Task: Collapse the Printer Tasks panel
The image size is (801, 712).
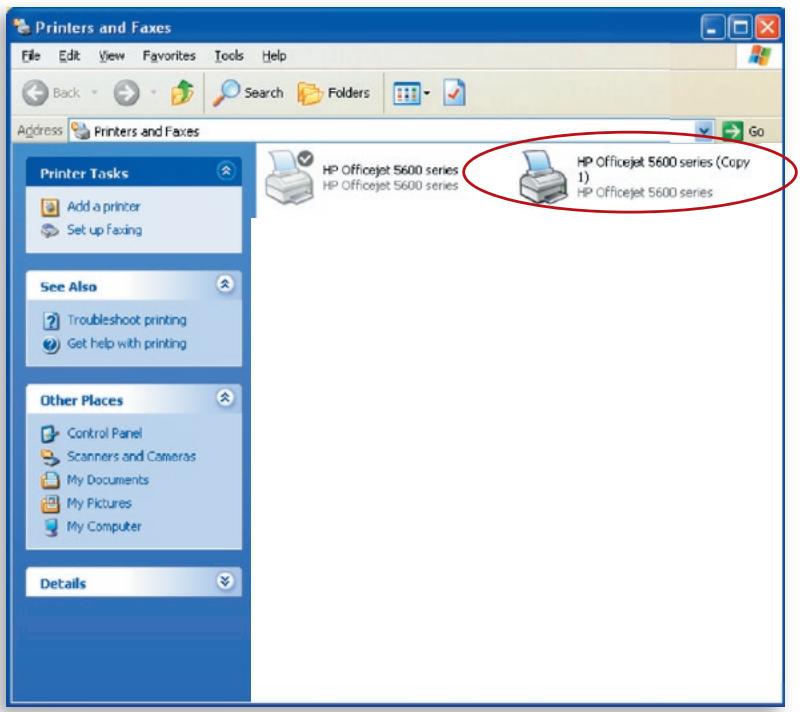Action: pyautogui.click(x=226, y=171)
